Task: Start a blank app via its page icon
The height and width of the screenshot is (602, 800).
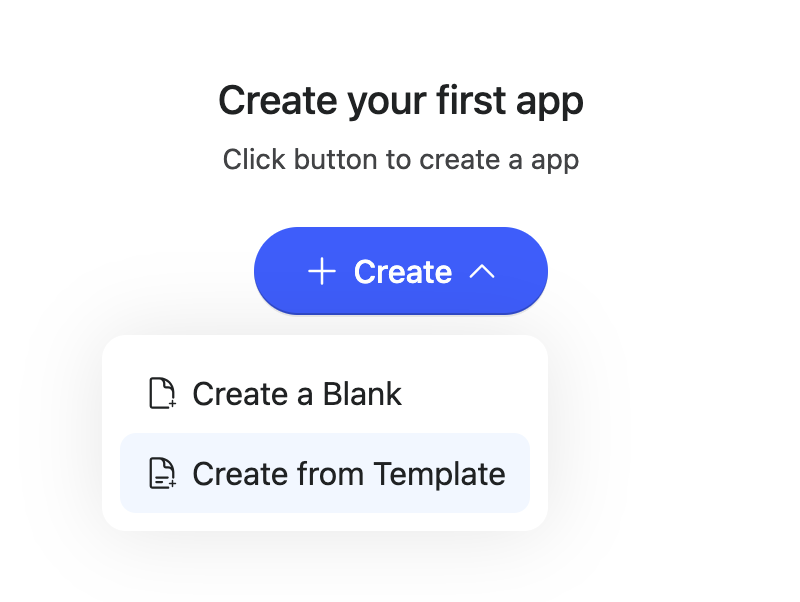Action: (162, 394)
